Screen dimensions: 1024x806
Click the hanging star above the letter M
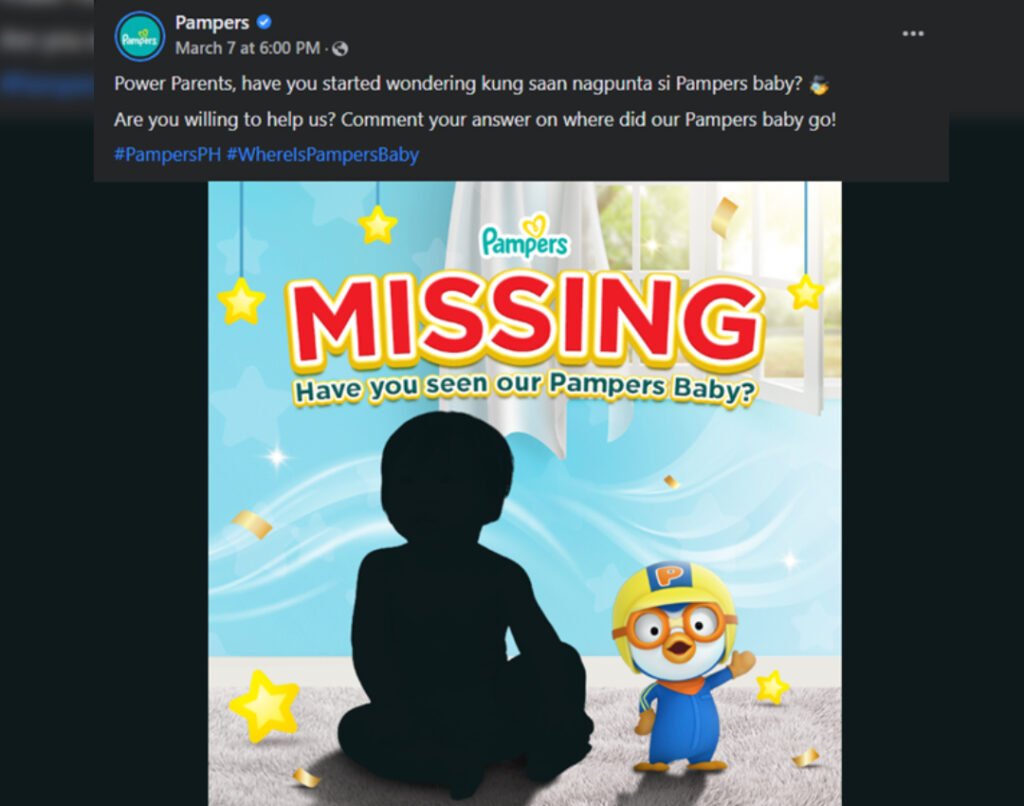241,300
